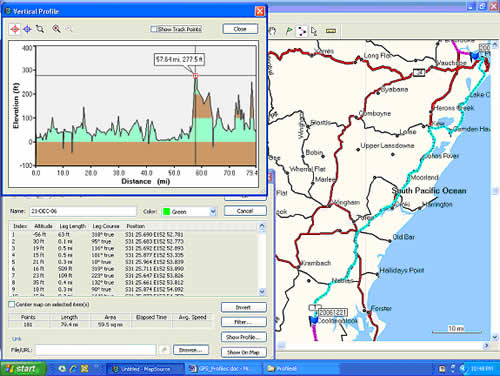Click the track Name input field

83,211
